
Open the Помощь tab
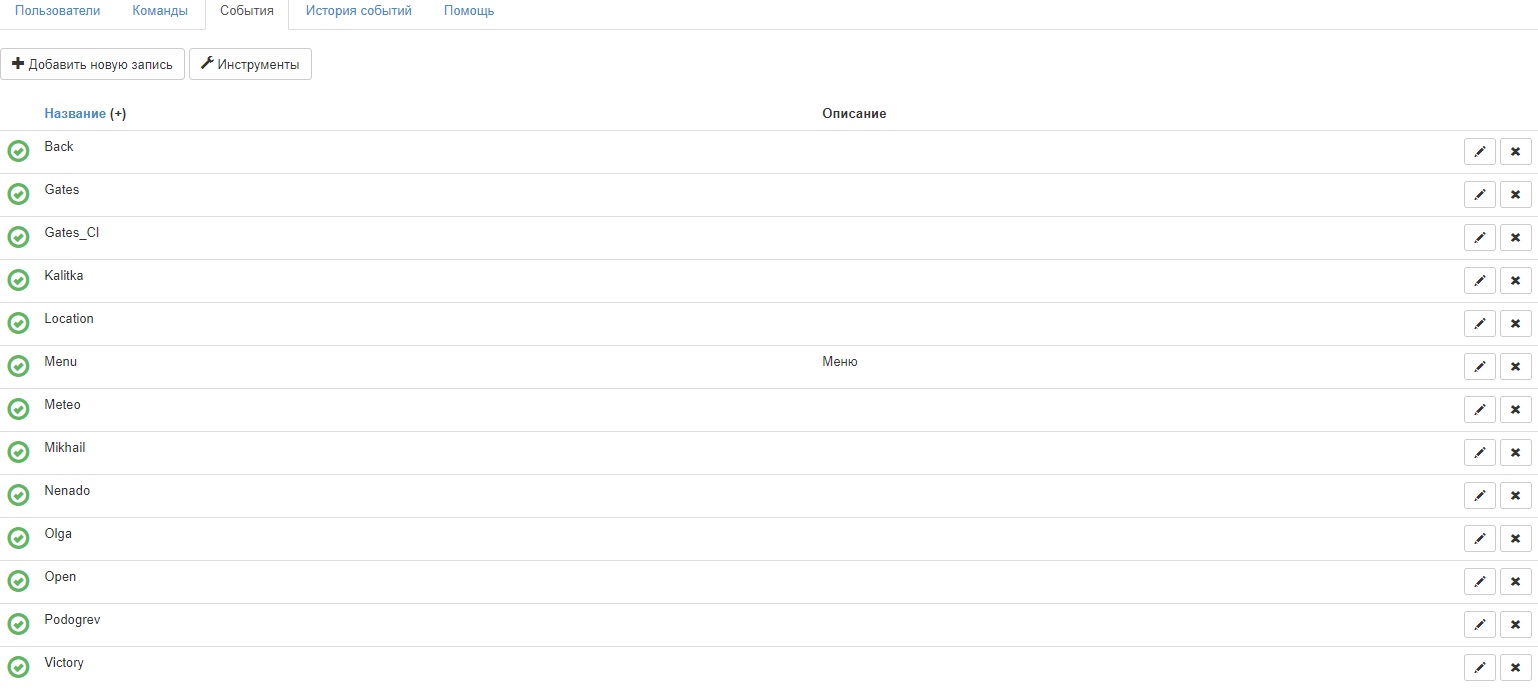pos(469,11)
